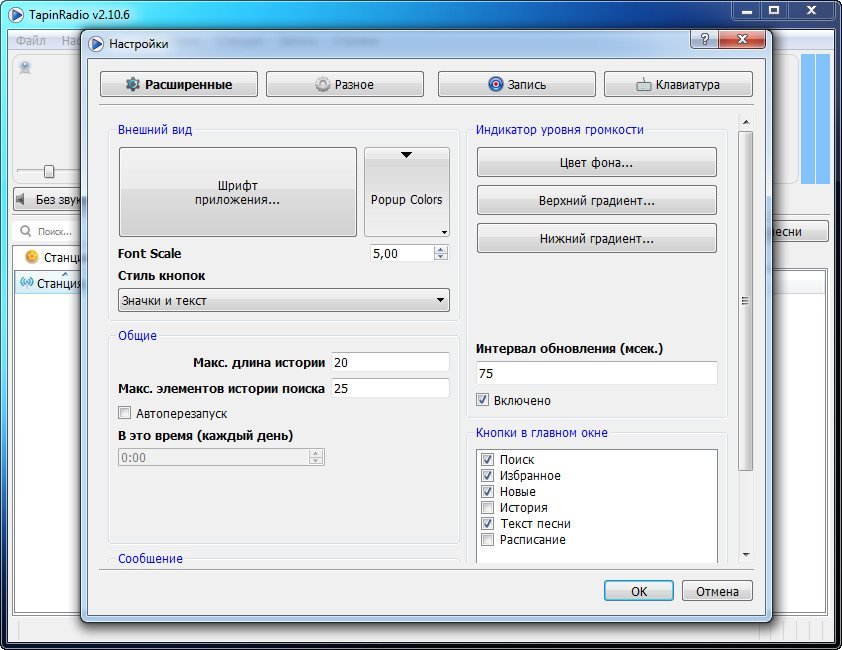Open the Расширенные settings tab with gear icon
The image size is (842, 650).
179,85
